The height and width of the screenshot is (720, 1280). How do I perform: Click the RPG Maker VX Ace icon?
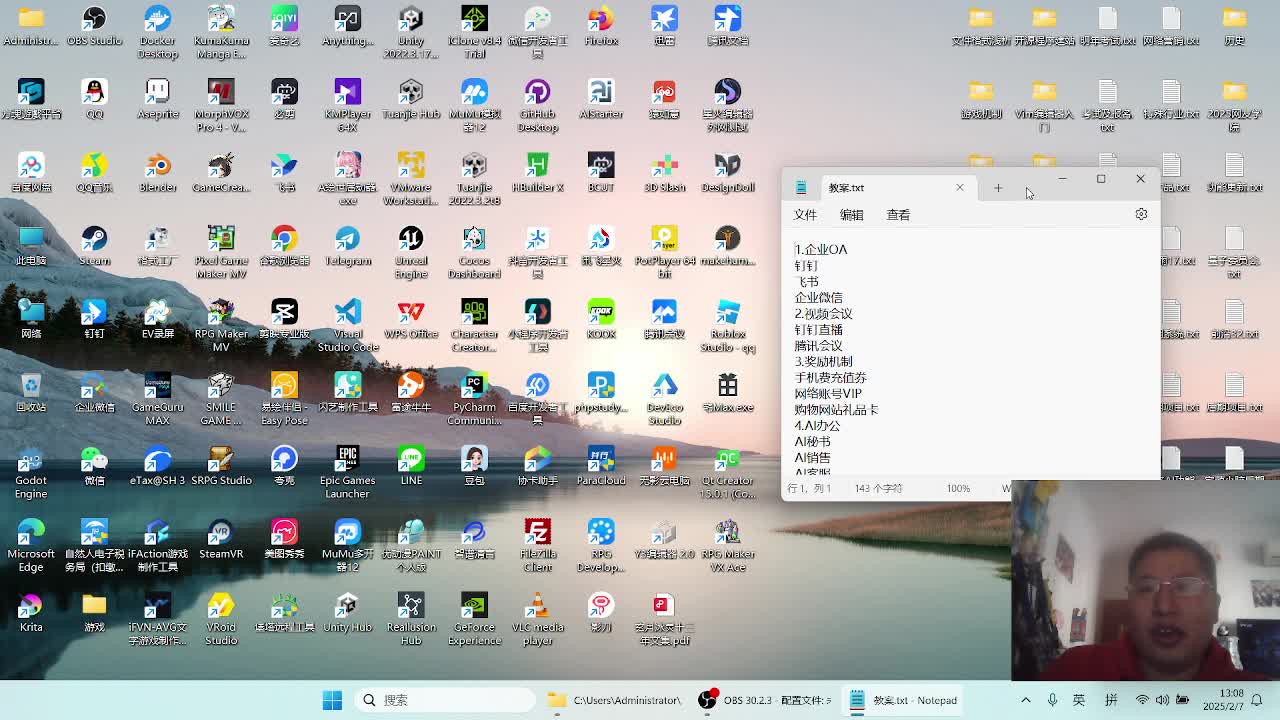(727, 545)
